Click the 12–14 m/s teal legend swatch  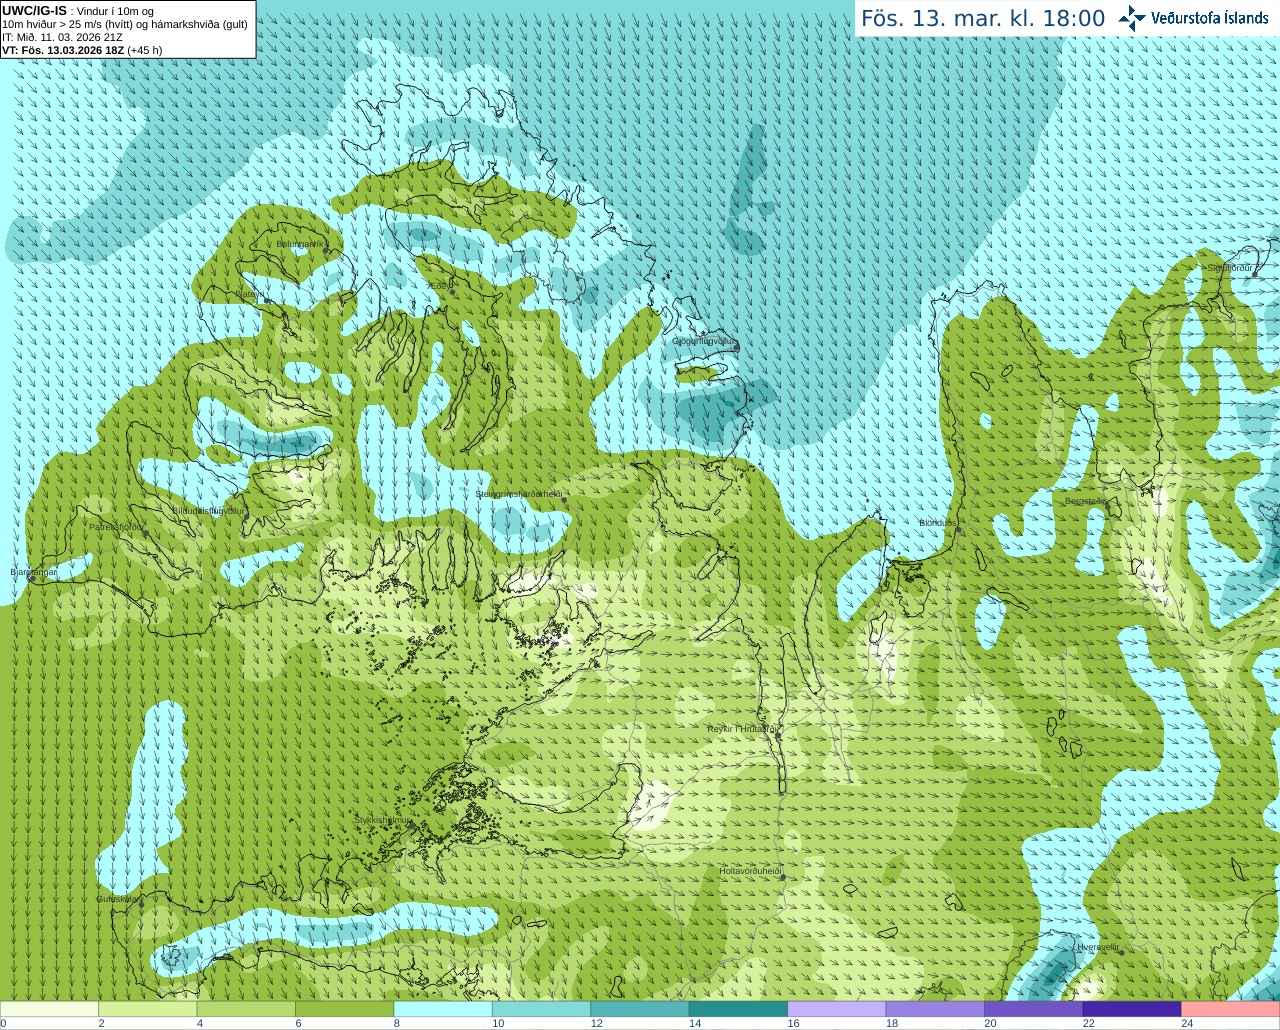[640, 1009]
